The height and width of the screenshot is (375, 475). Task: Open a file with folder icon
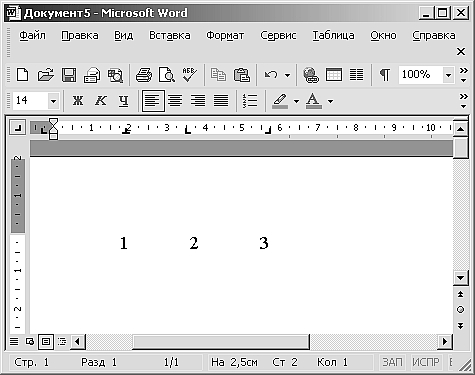pos(46,75)
